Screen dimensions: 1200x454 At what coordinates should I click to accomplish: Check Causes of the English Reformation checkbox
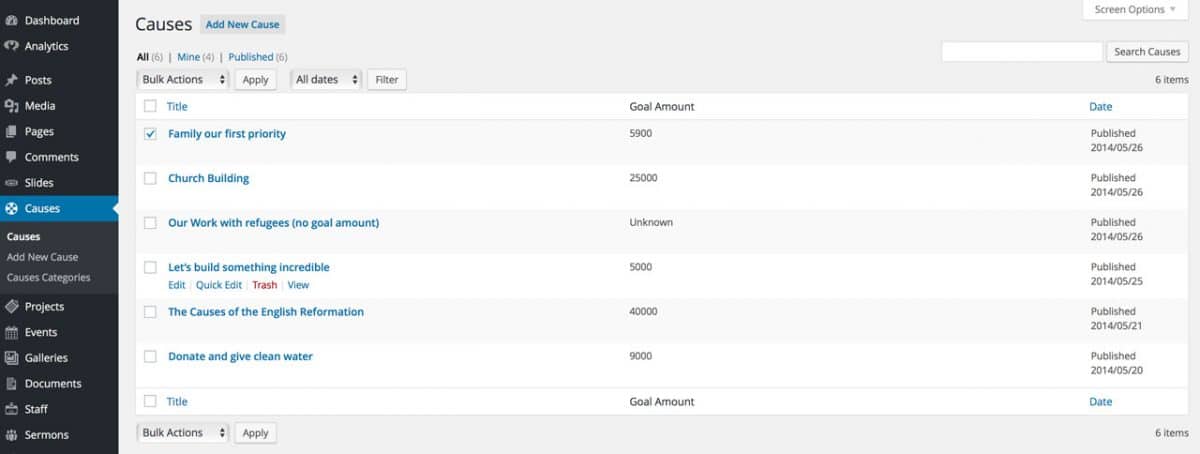150,312
